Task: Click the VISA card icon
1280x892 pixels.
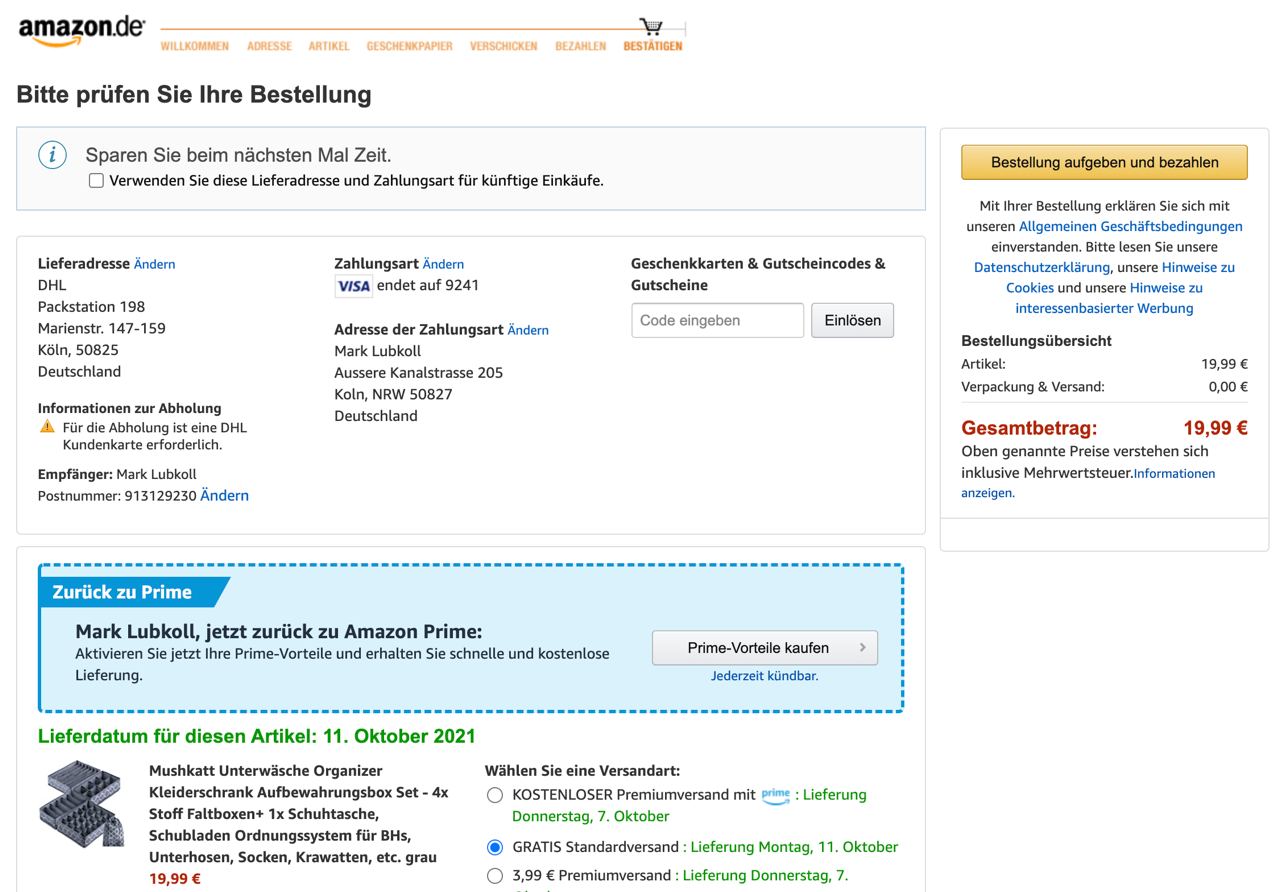Action: click(x=353, y=286)
